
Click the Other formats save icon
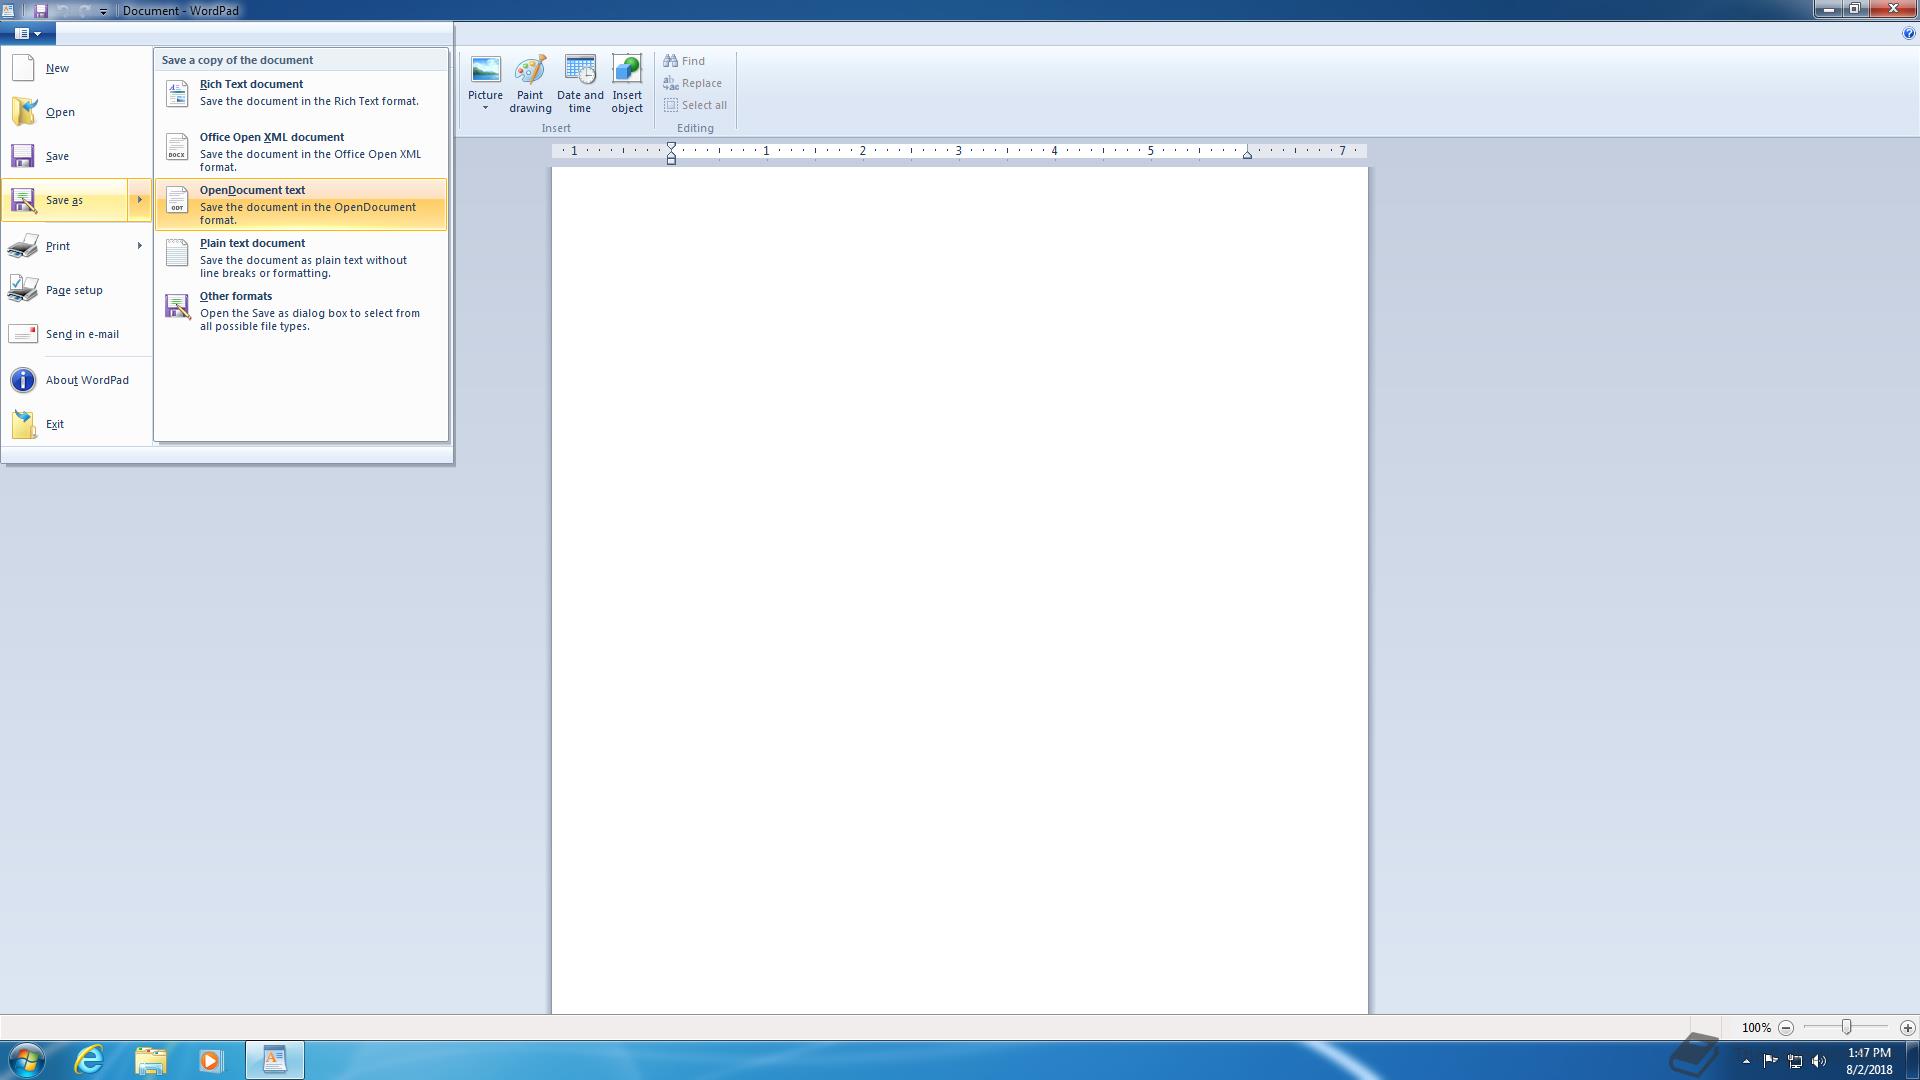pos(177,306)
